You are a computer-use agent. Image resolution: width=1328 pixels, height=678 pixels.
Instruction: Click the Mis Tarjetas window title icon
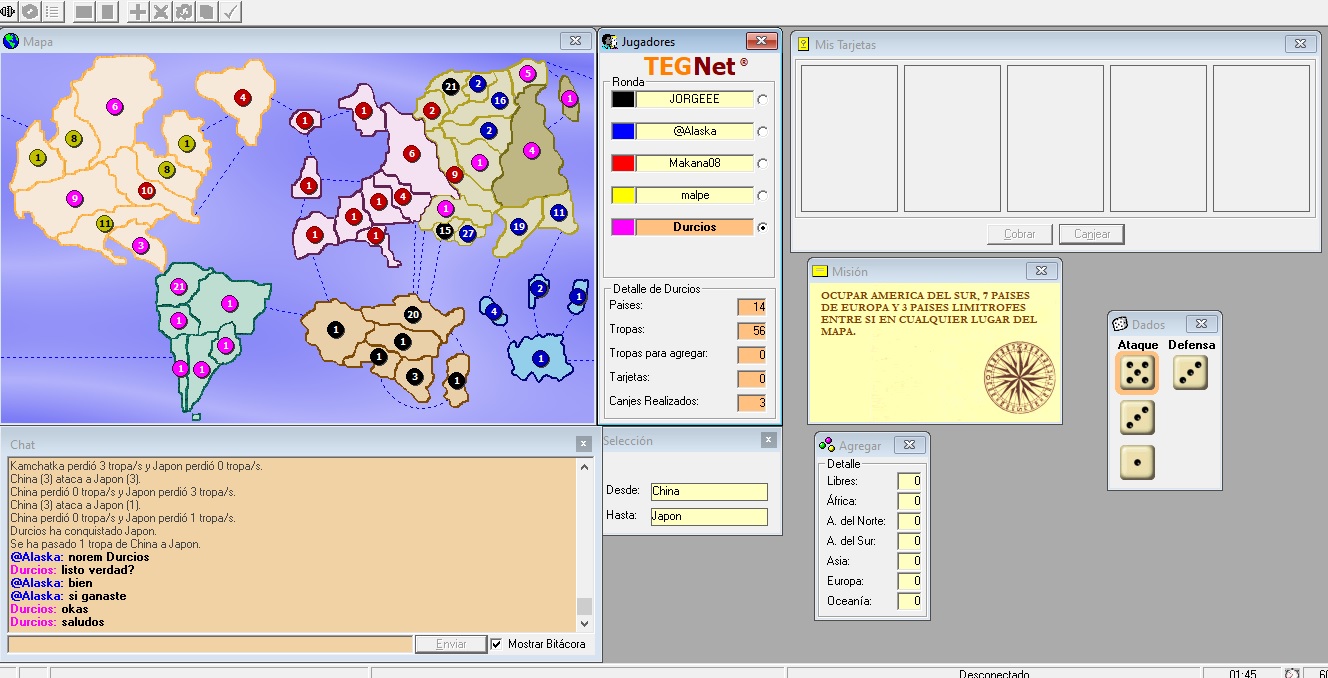coord(803,44)
